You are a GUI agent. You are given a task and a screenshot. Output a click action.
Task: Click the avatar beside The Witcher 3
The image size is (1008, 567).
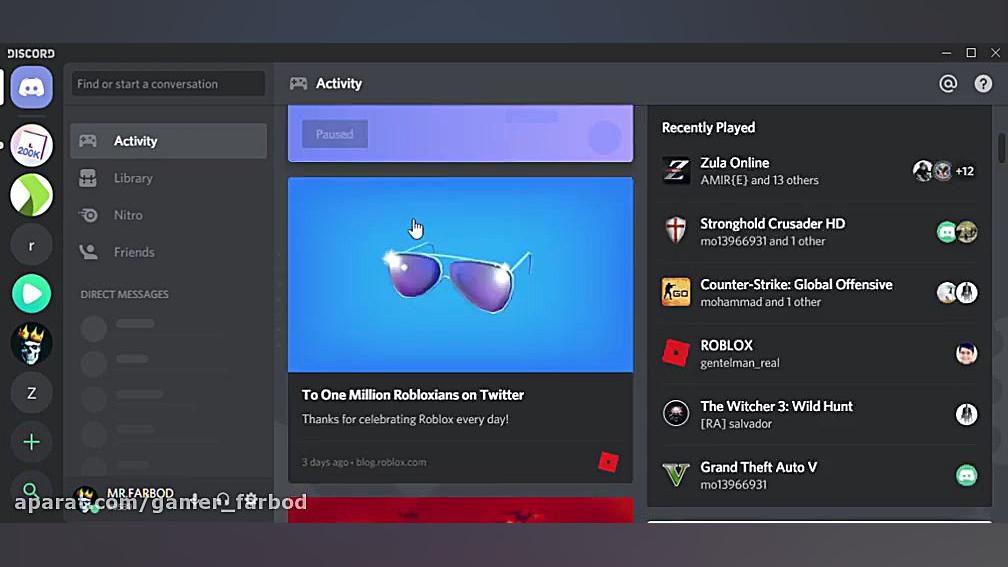click(x=966, y=414)
